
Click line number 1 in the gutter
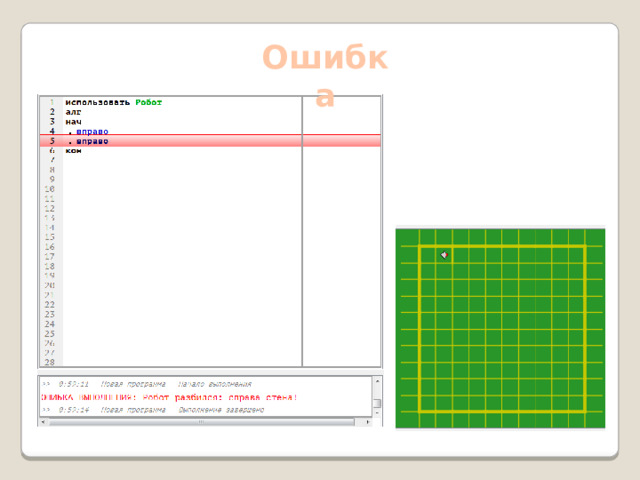point(50,102)
